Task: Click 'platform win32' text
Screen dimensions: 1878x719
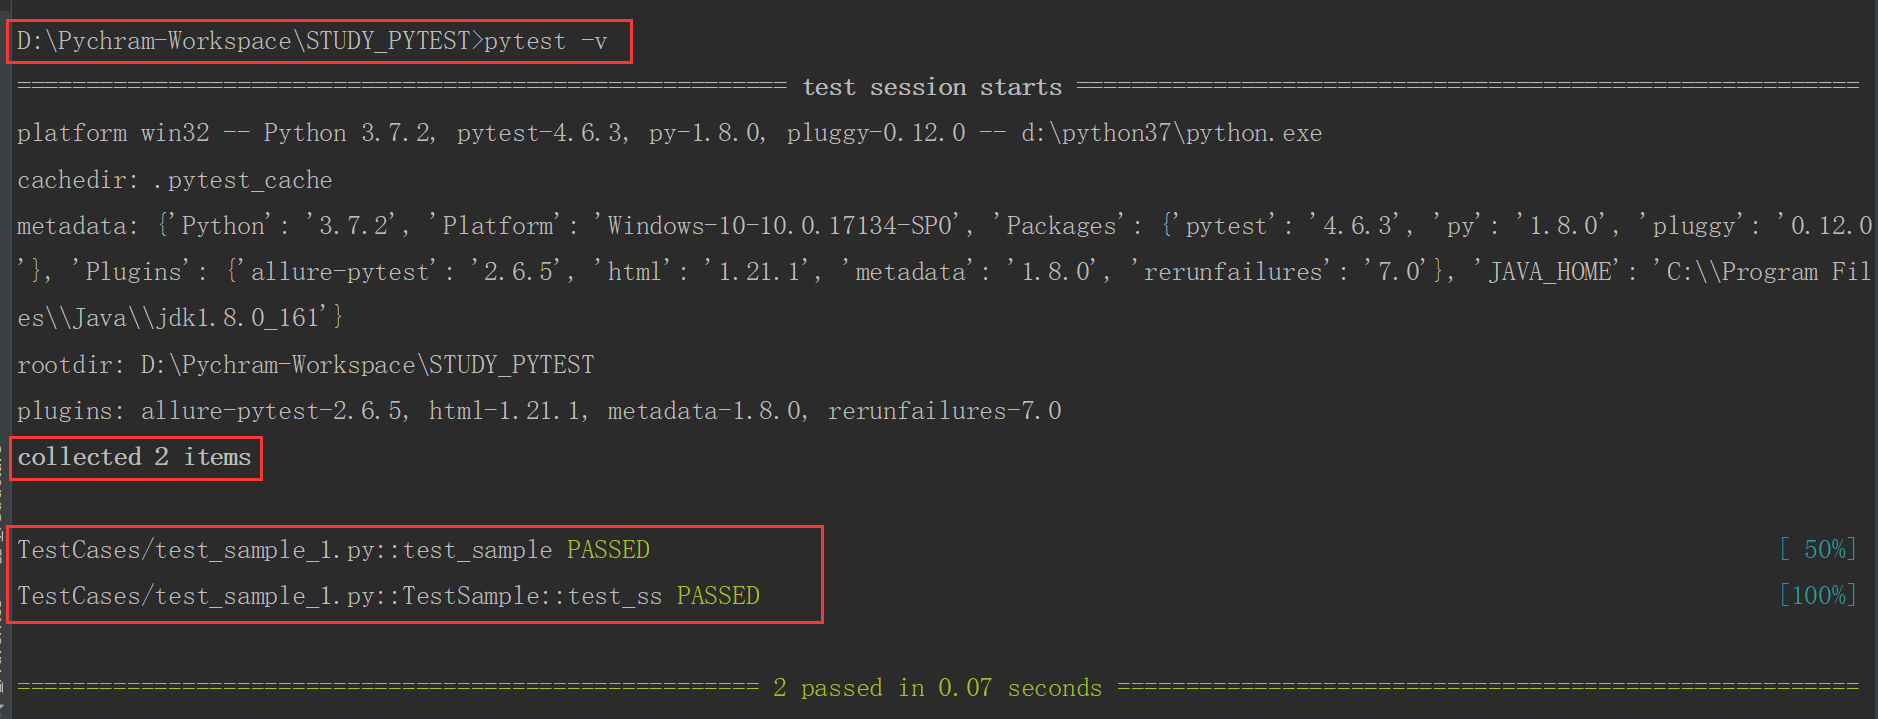Action: (x=113, y=133)
